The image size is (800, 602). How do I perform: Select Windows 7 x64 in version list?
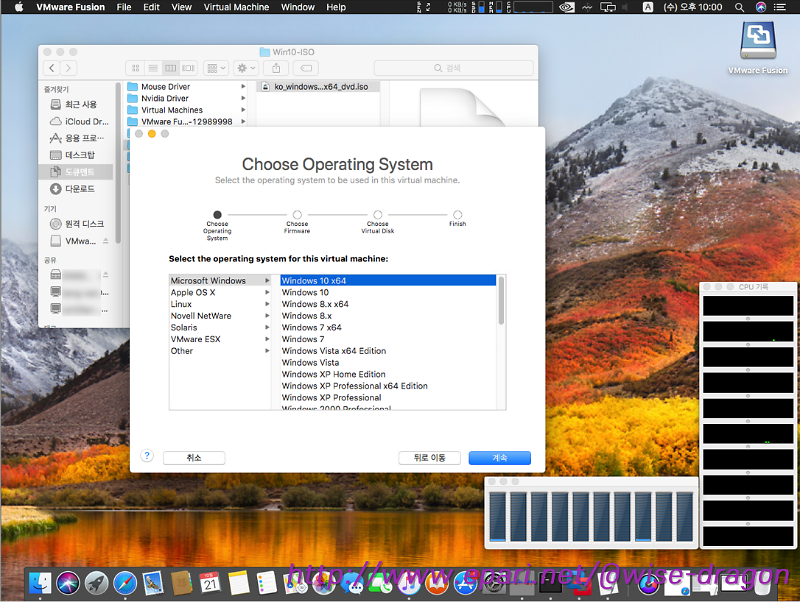(x=388, y=328)
